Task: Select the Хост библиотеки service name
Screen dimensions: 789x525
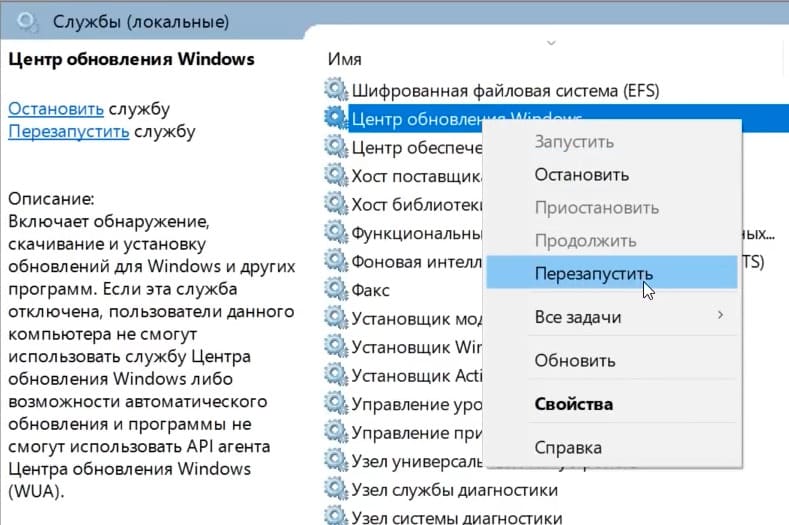Action: [x=417, y=205]
